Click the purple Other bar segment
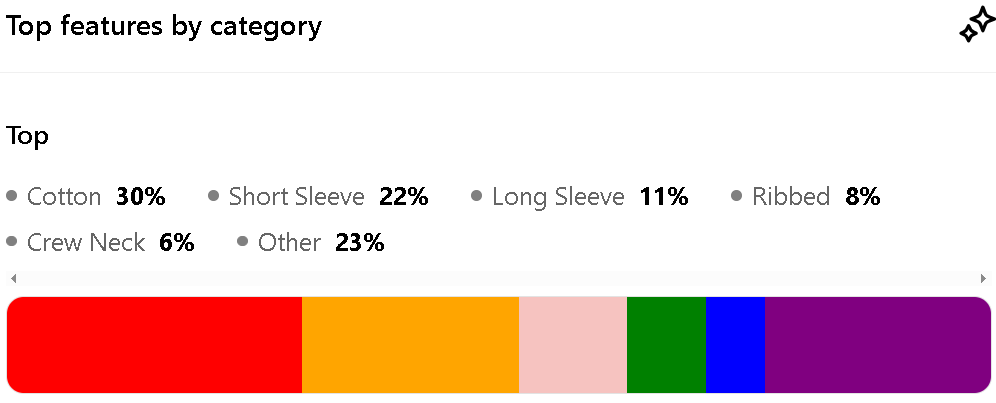Viewport: 996px width, 403px height. pos(877,345)
